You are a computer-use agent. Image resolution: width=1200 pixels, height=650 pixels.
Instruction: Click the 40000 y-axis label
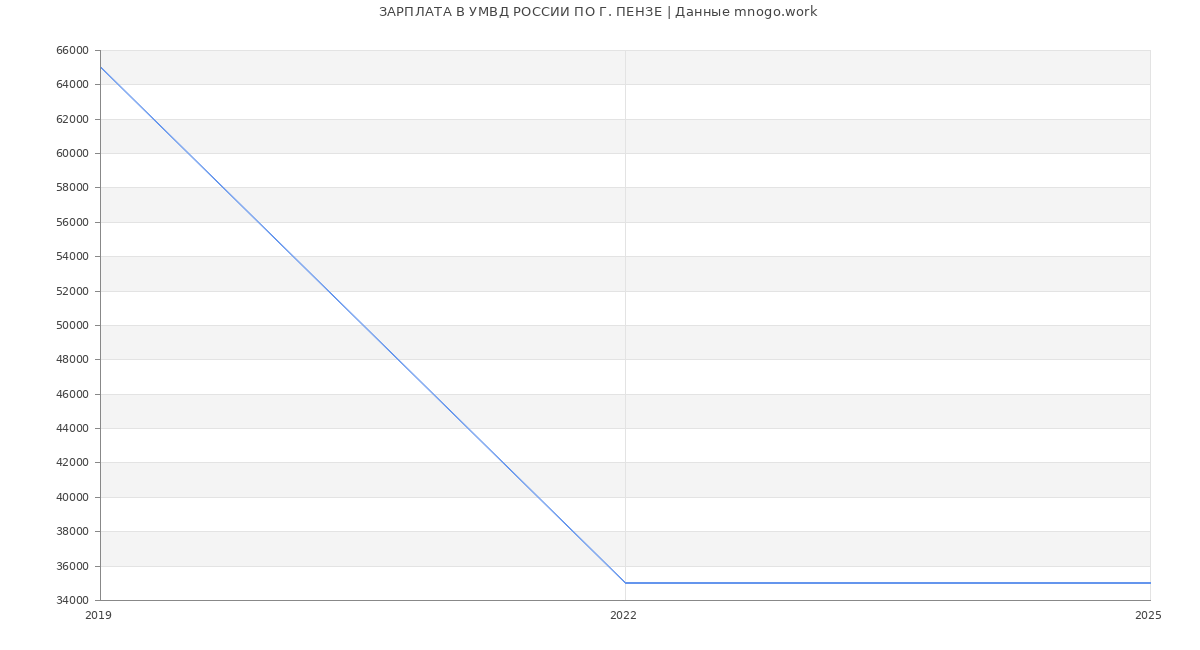tap(72, 497)
